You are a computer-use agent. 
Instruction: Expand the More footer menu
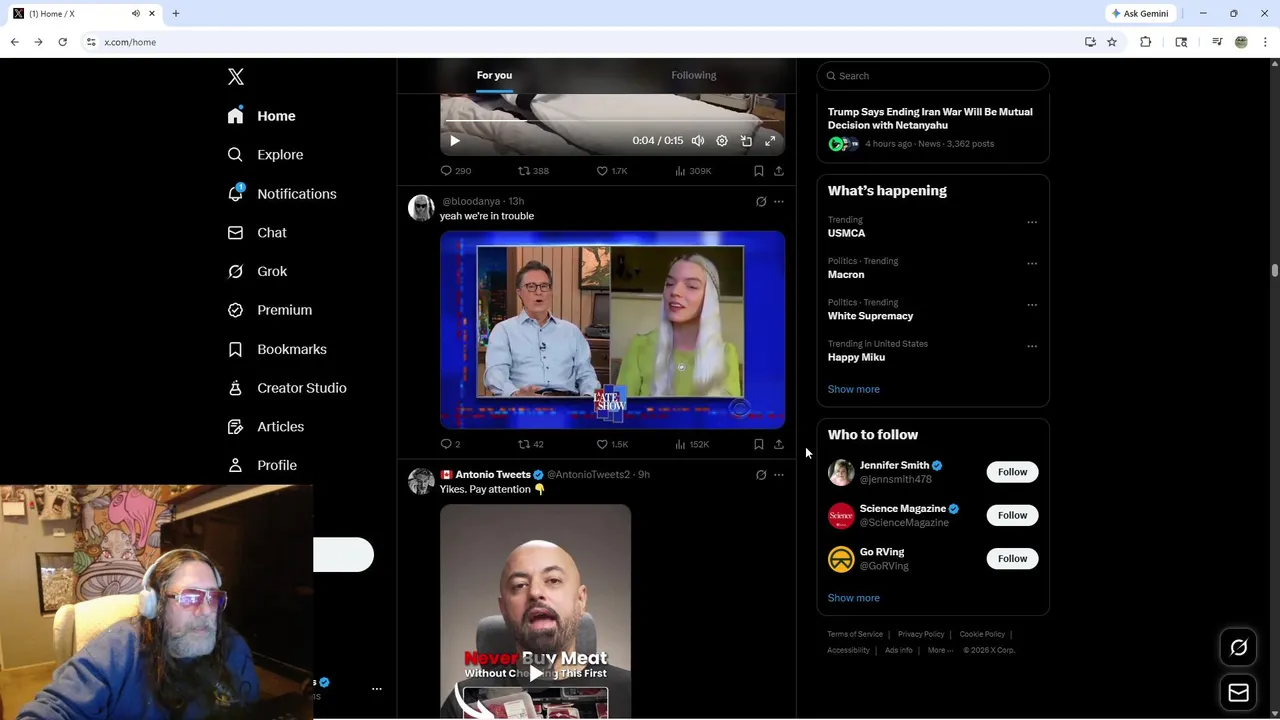[x=940, y=650]
